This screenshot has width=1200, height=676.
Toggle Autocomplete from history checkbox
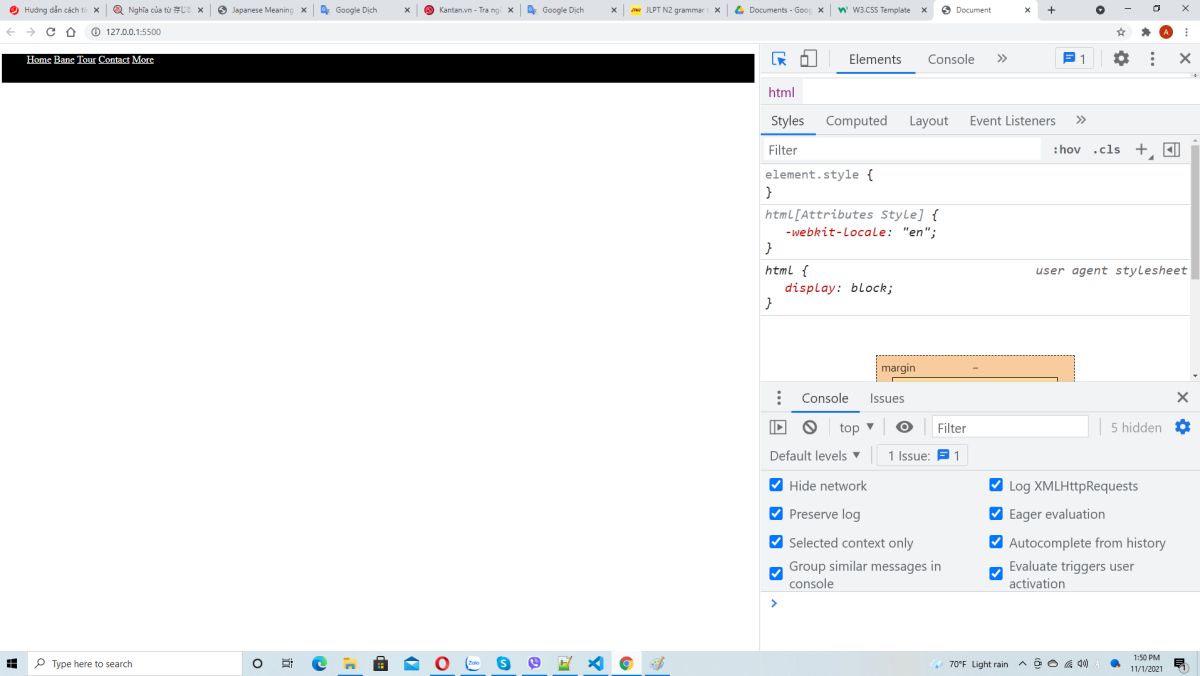996,542
